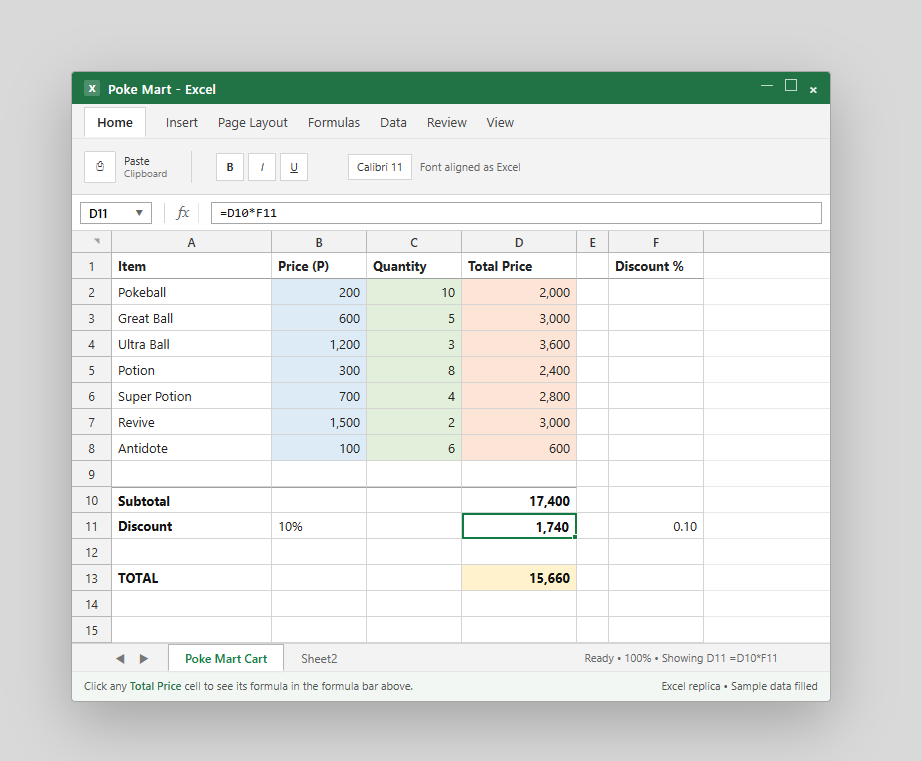Click the Ultra Ball price 1,200

319,344
